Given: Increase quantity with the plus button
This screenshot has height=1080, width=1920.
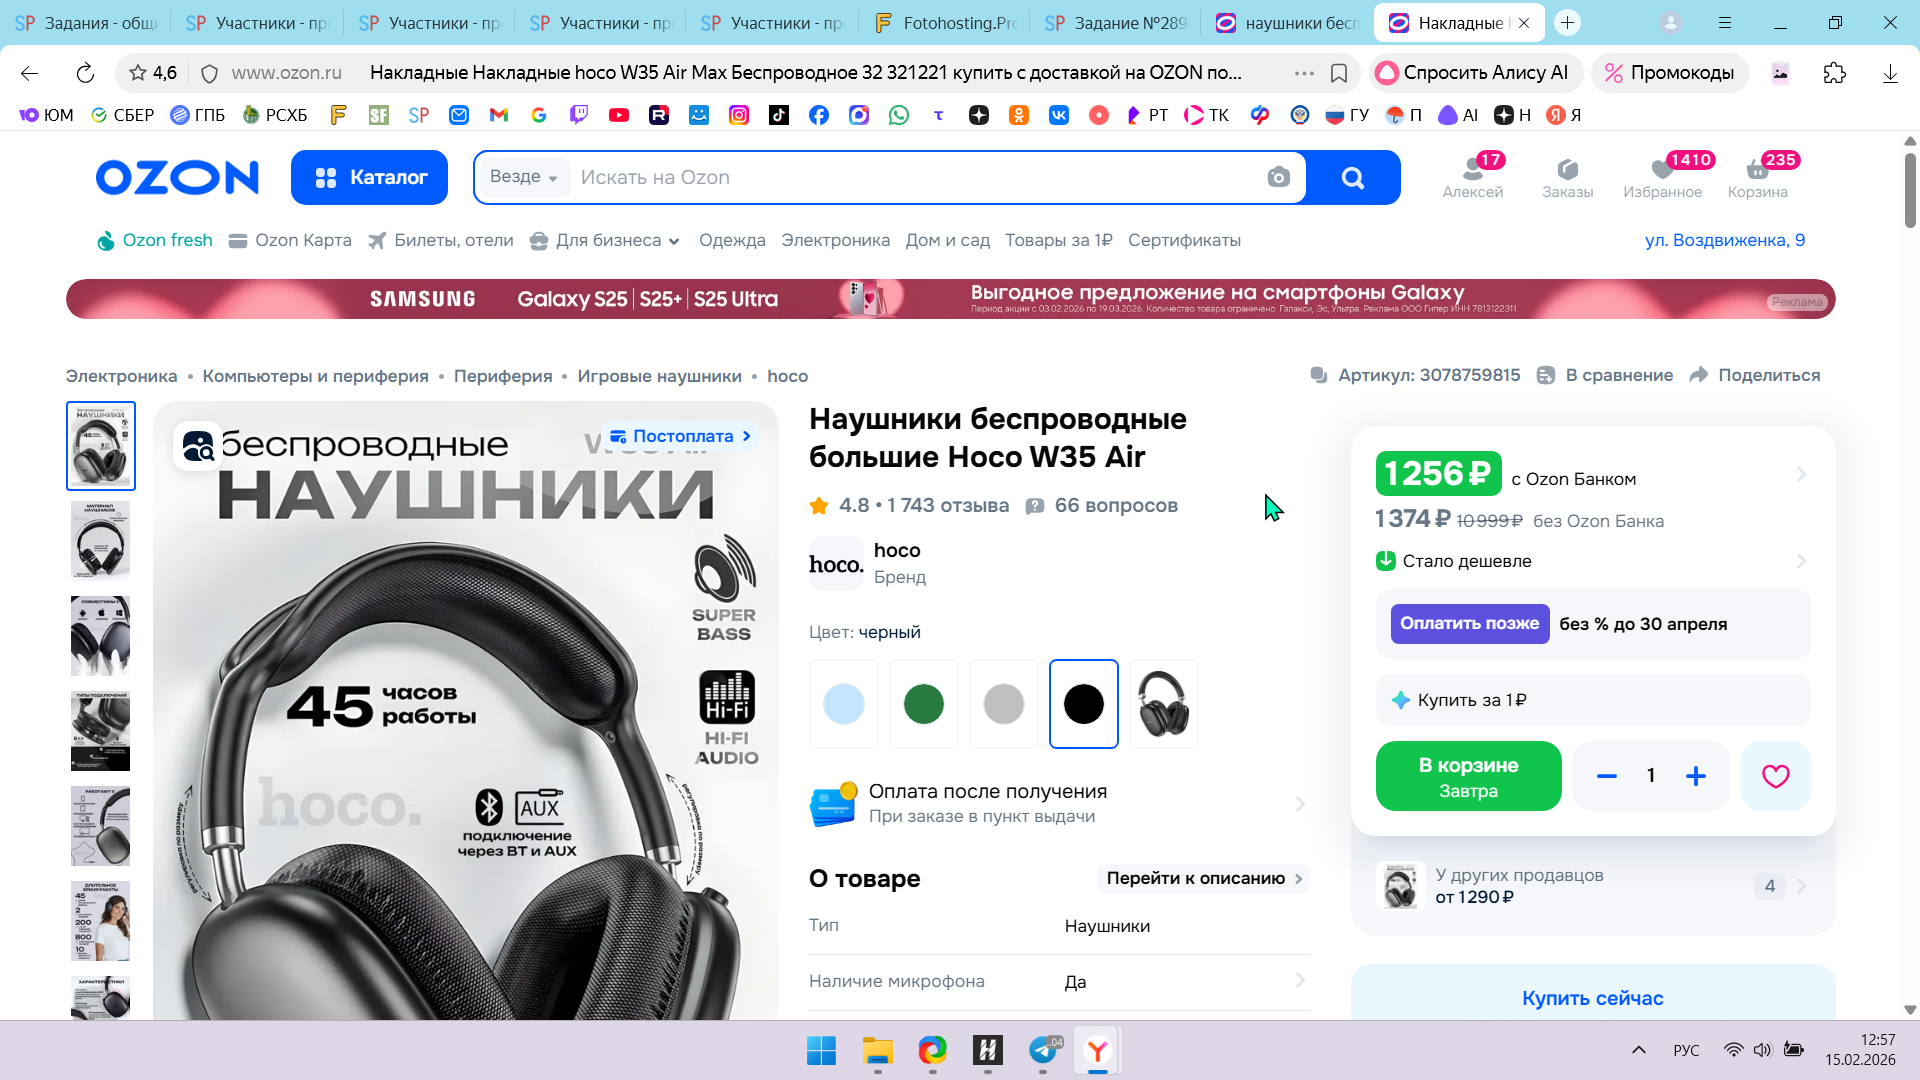Looking at the screenshot, I should pos(1696,776).
